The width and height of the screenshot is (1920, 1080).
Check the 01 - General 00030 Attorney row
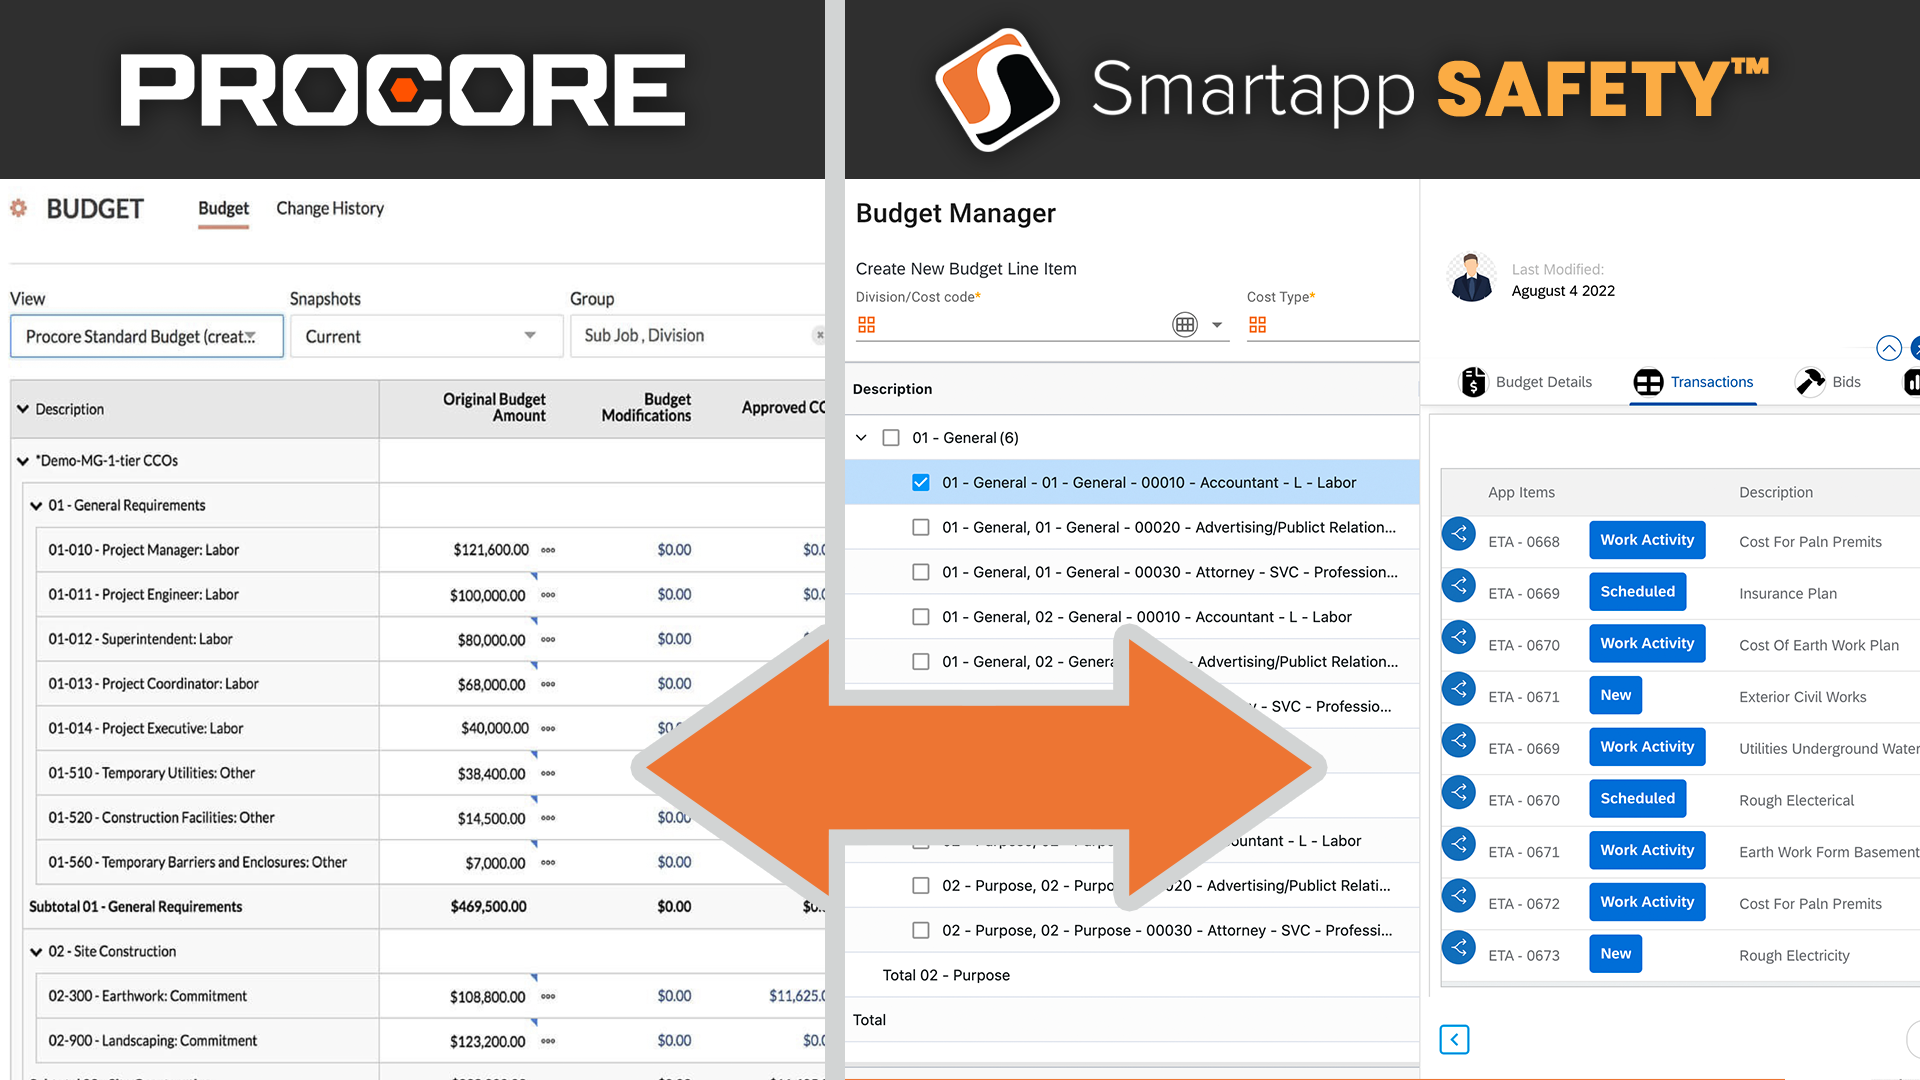tap(921, 572)
